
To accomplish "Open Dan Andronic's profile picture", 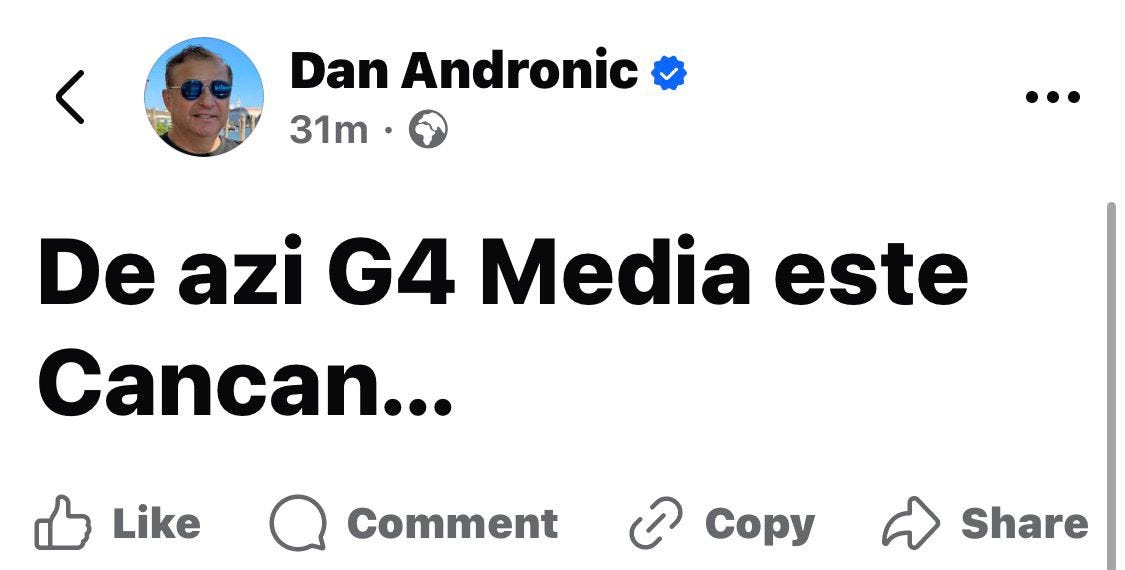I will coord(204,97).
